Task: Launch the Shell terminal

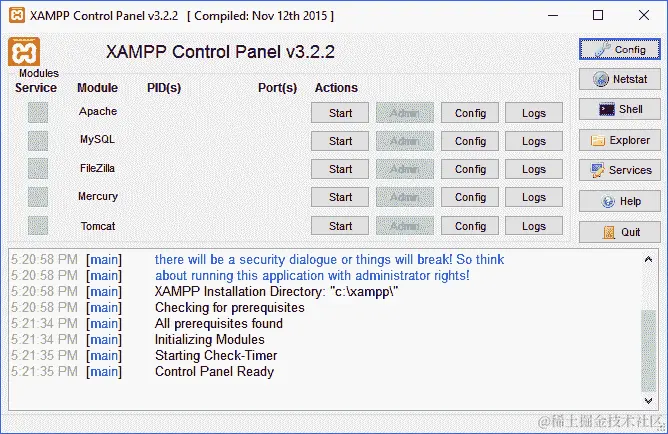Action: [619, 109]
